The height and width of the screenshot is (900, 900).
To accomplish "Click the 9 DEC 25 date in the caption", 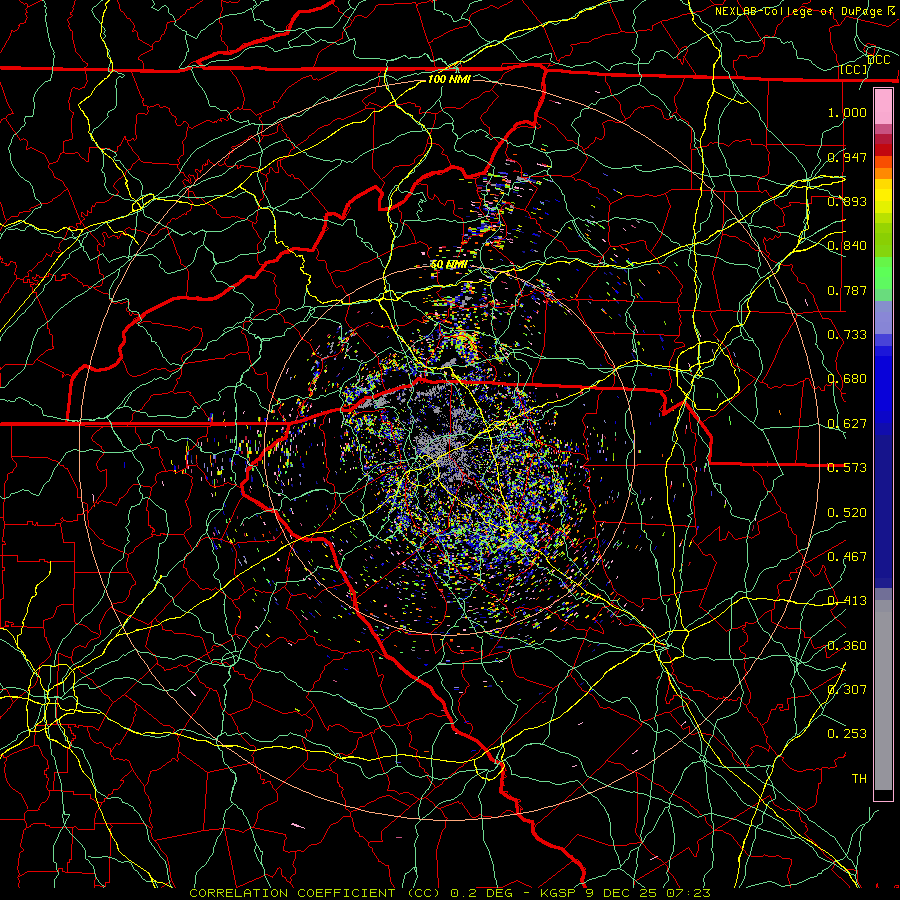I will tap(622, 893).
